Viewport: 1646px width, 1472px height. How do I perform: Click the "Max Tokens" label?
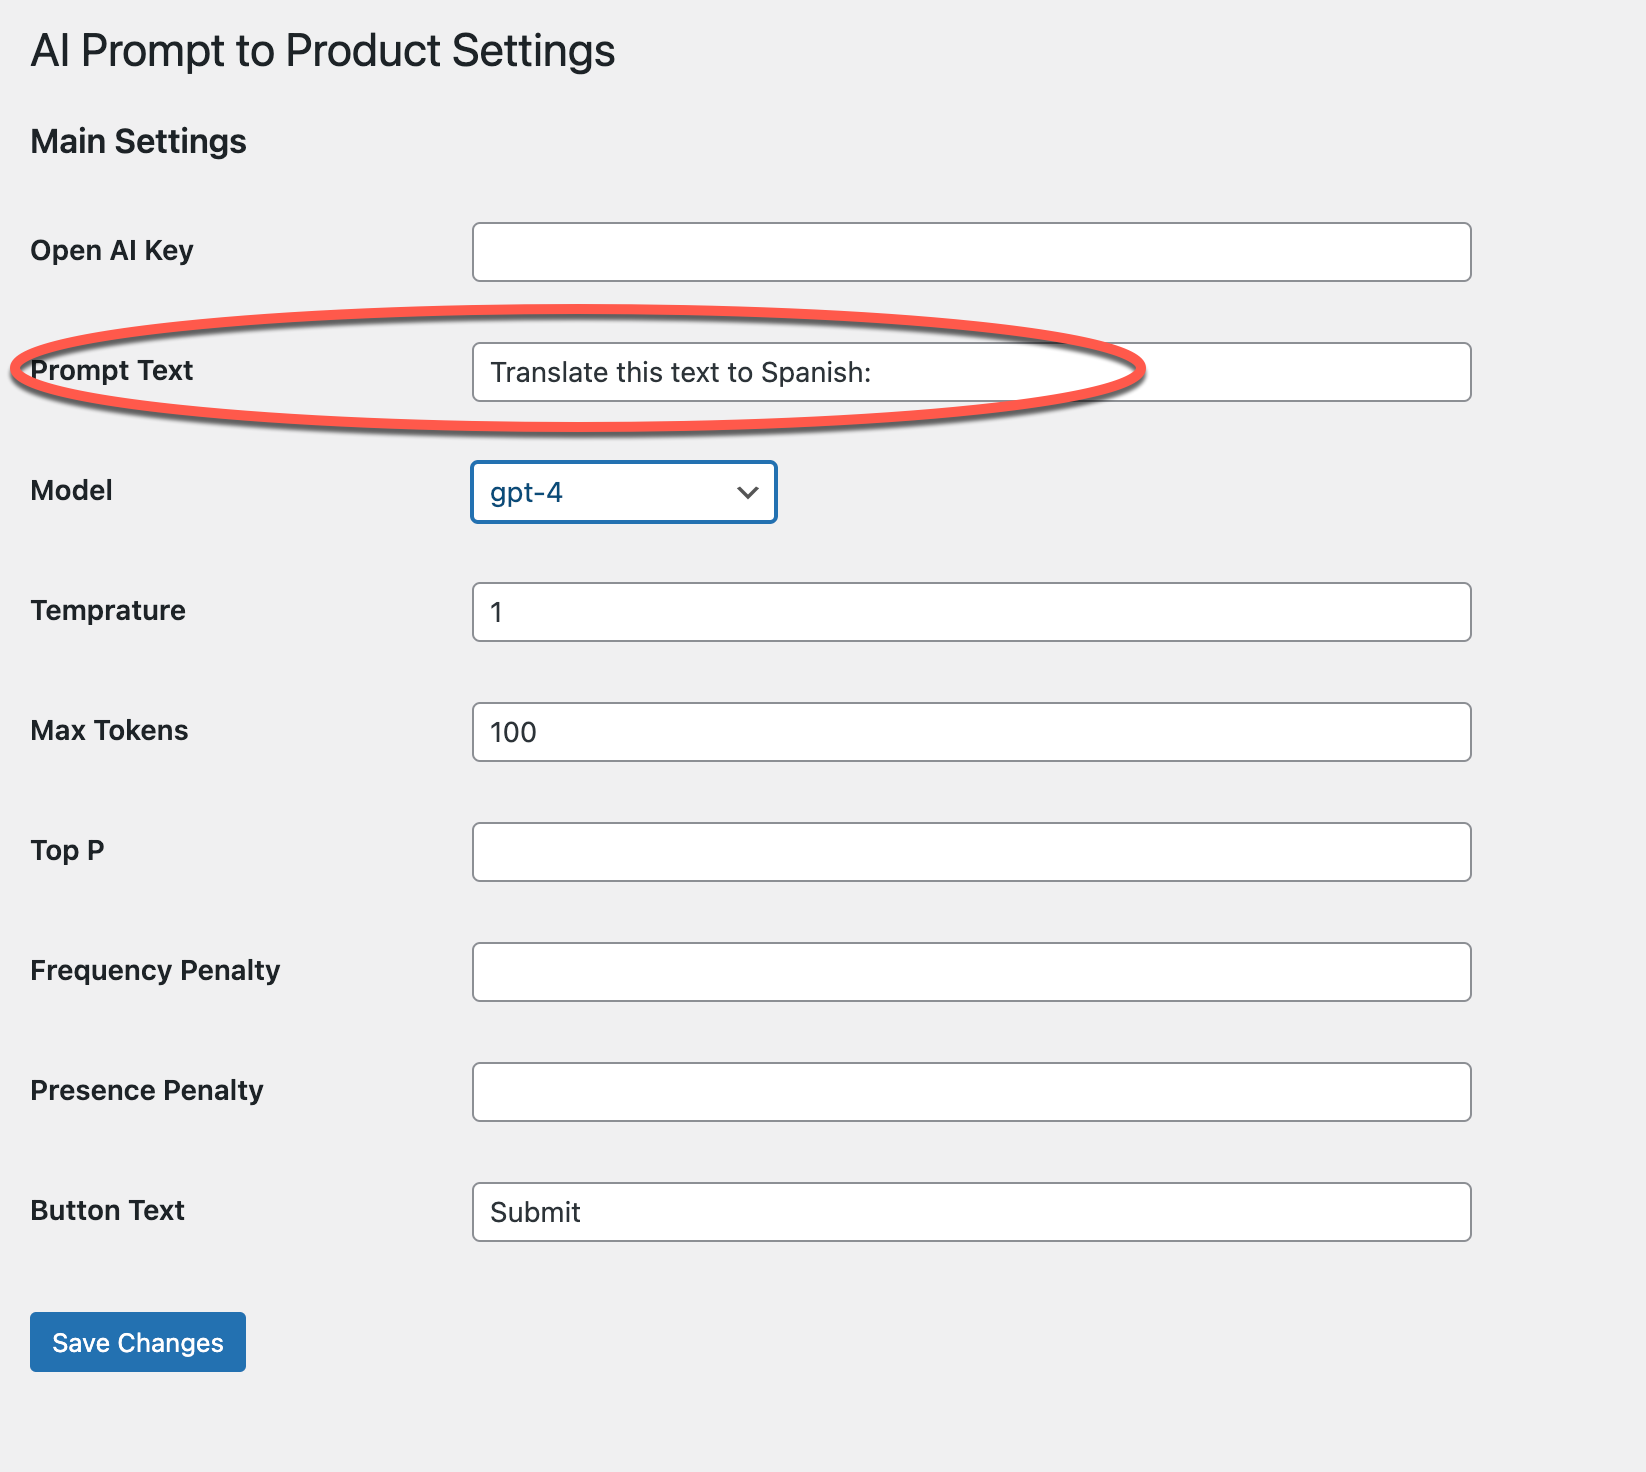(109, 730)
